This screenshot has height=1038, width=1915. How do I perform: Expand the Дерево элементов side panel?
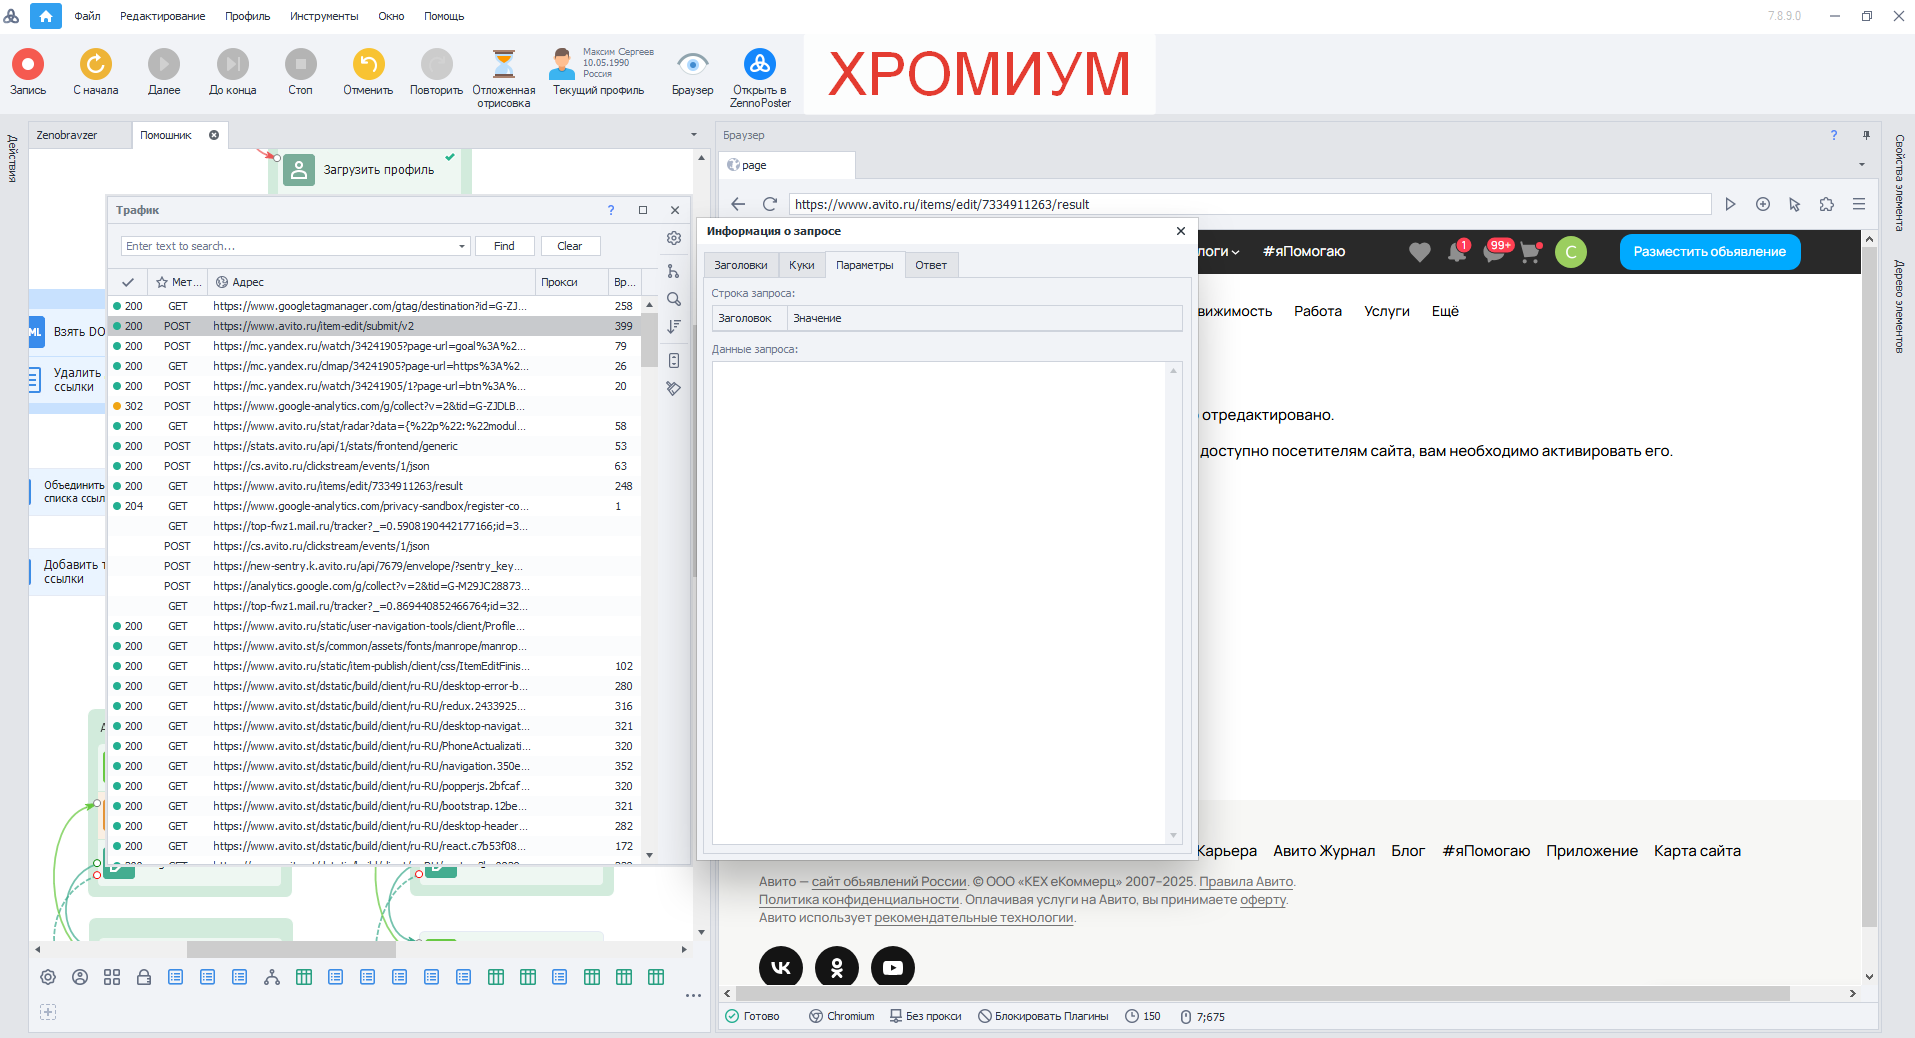[x=1899, y=306]
